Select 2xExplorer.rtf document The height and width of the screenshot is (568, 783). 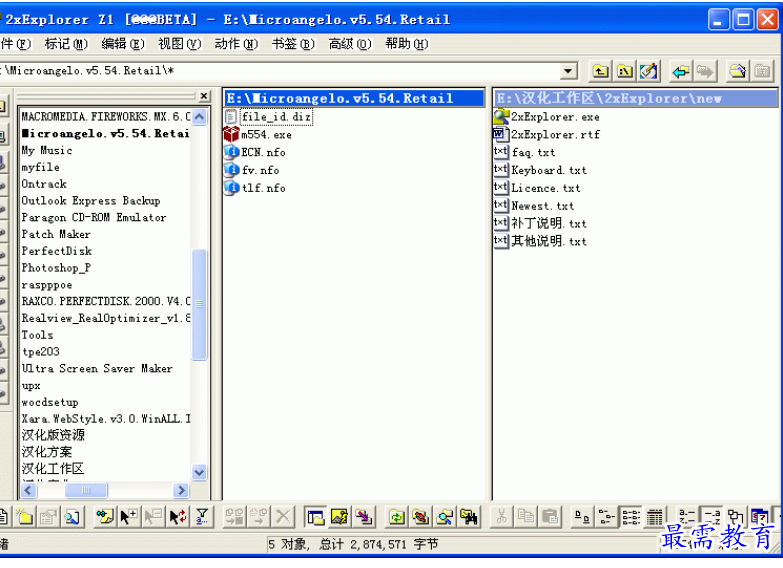[x=547, y=134]
